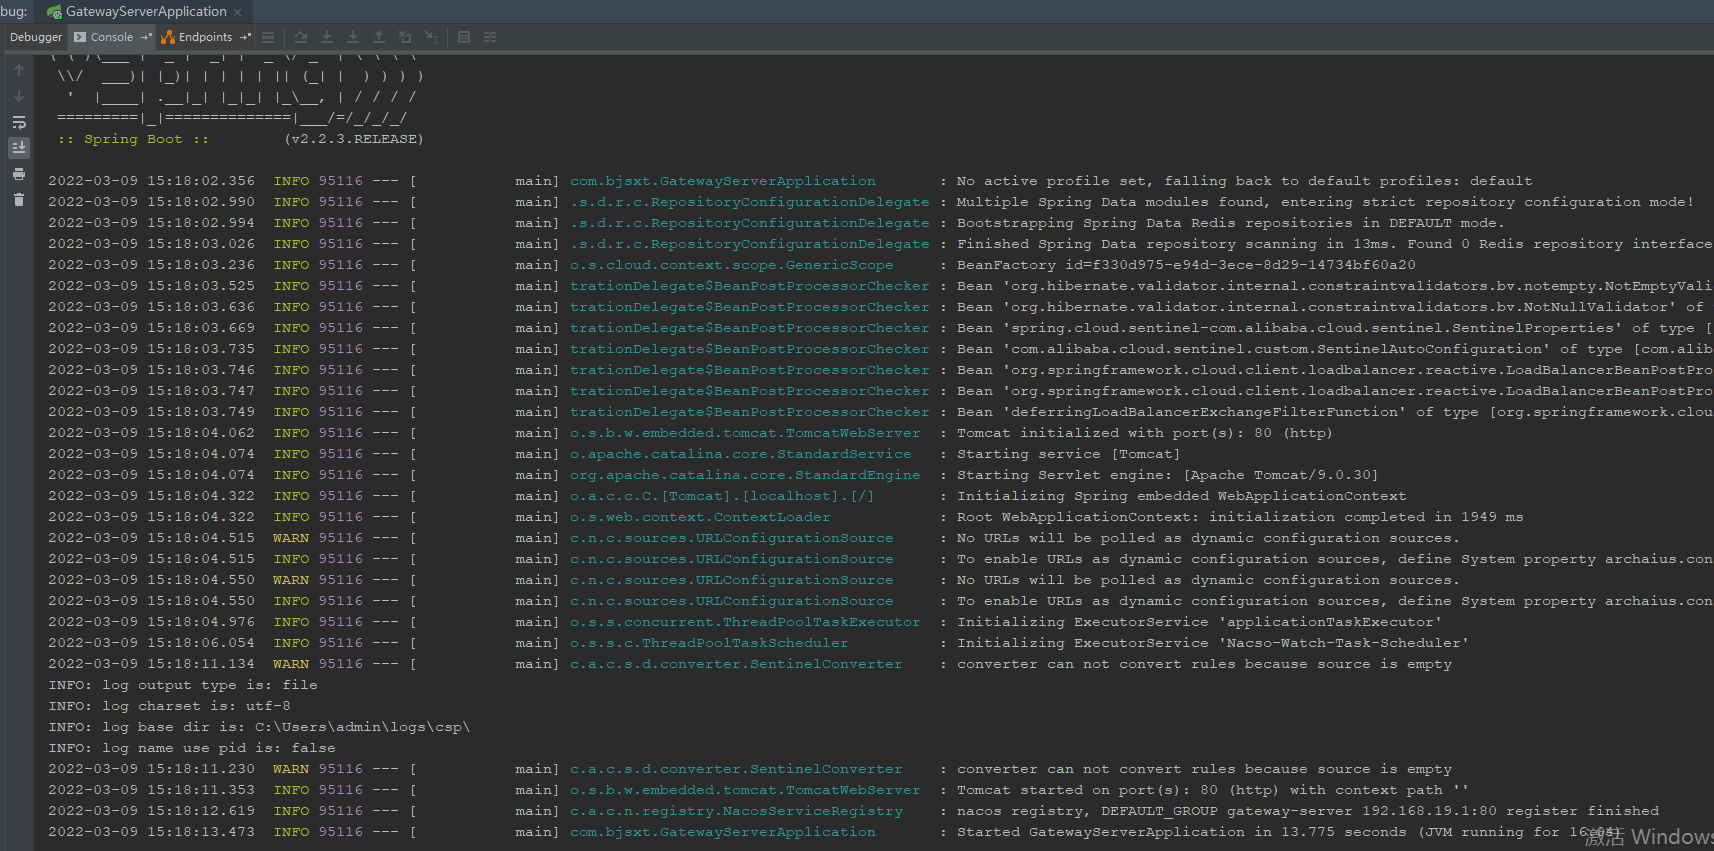Image resolution: width=1714 pixels, height=851 pixels.
Task: Click the 15:18:04.515 WARN log level label
Action: (291, 538)
